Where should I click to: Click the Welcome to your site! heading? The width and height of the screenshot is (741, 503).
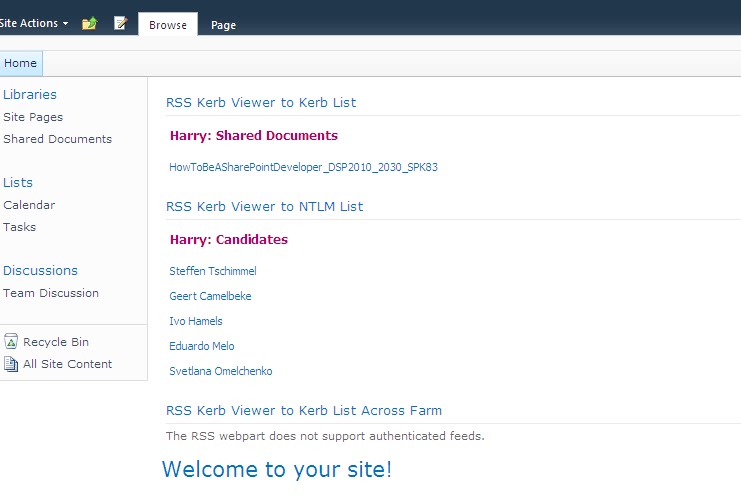click(x=277, y=469)
